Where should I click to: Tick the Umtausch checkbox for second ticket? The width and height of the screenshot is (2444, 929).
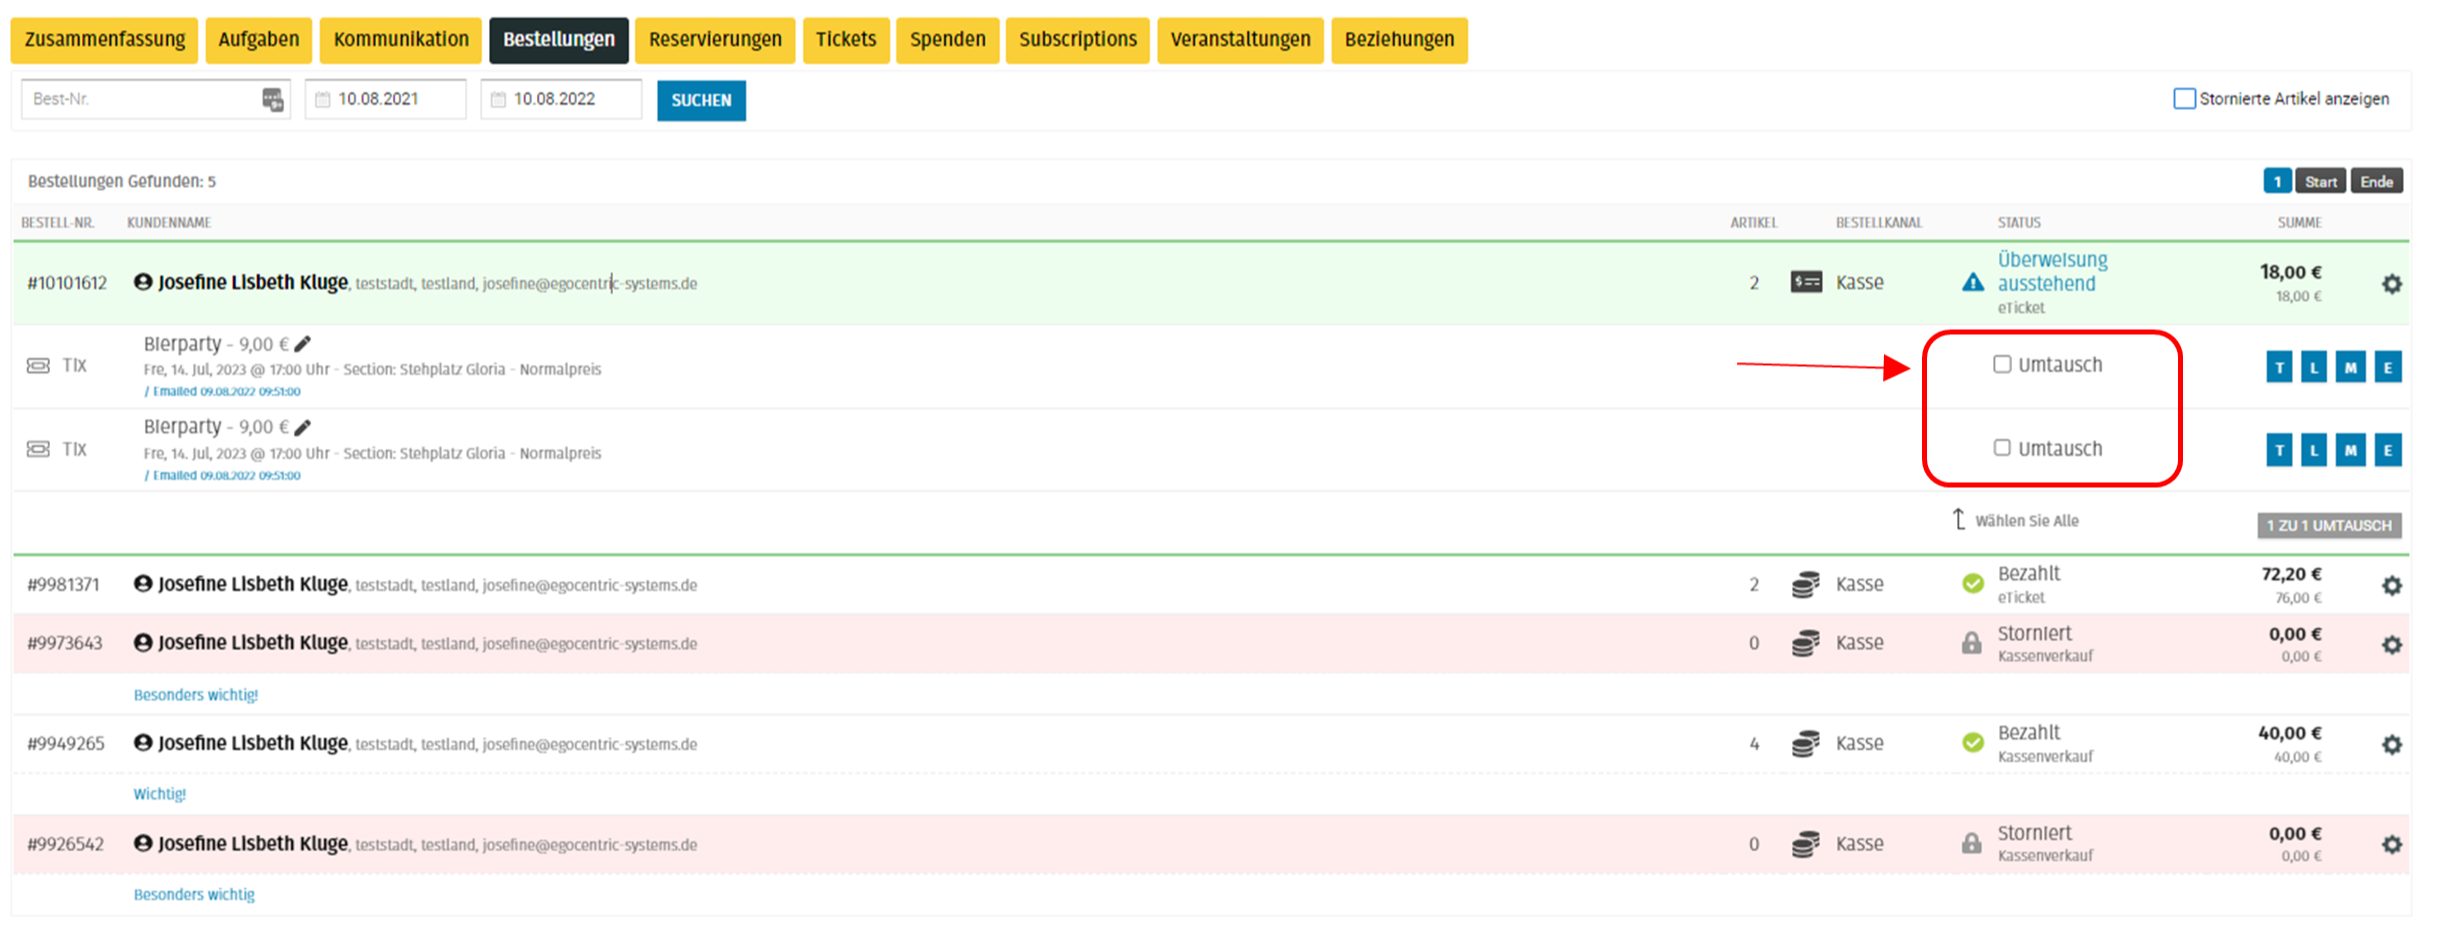2001,448
